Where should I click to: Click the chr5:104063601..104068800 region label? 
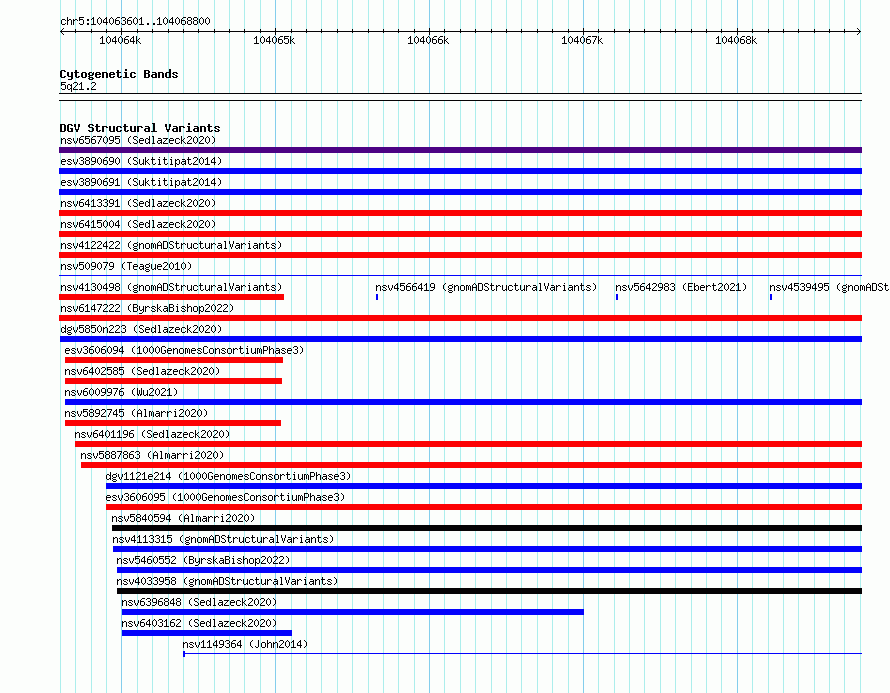[135, 21]
